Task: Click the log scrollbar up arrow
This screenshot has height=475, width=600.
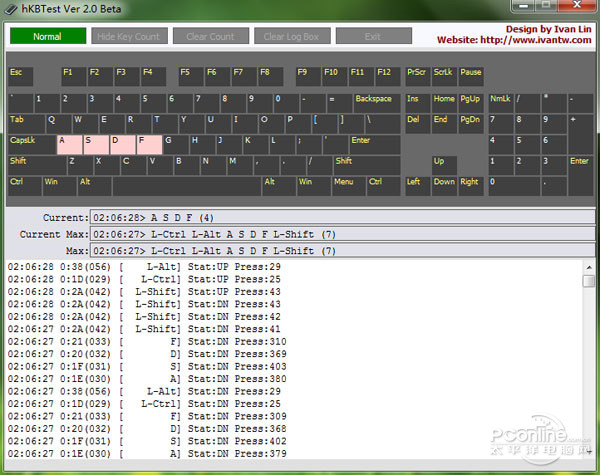Action: (589, 267)
